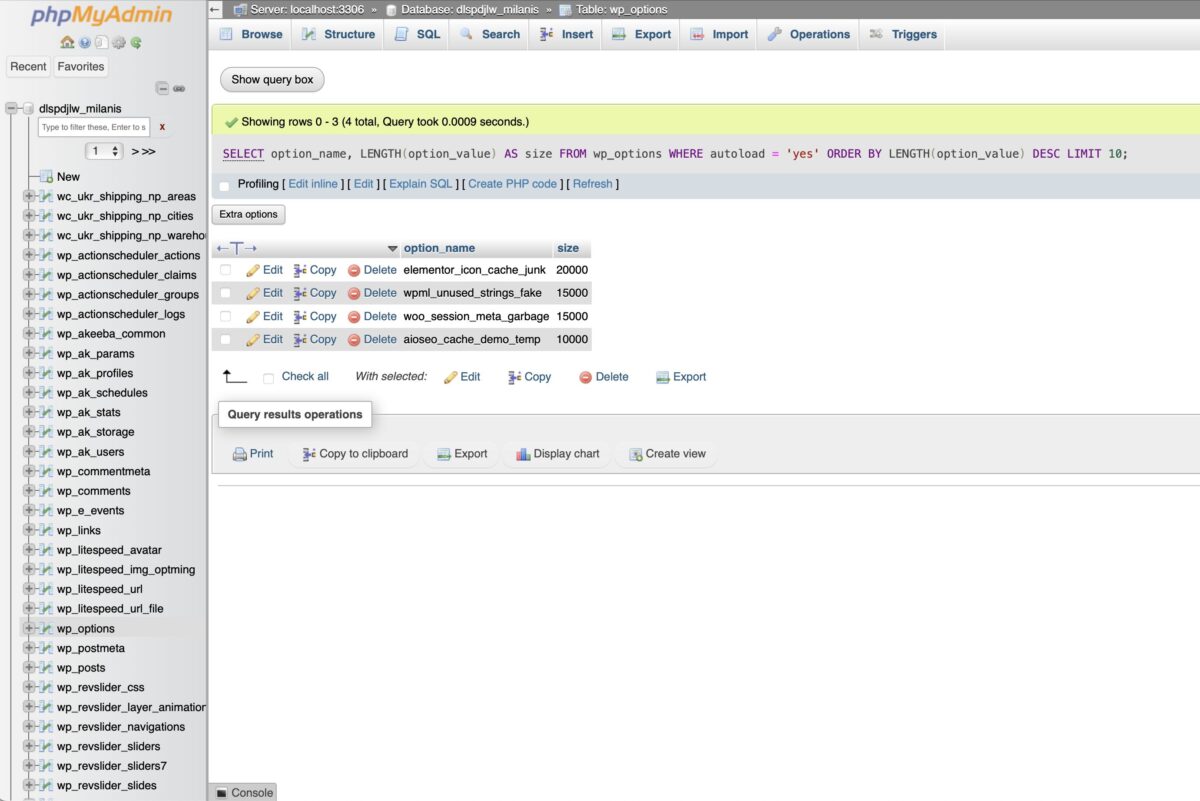Viewport: 1200px width, 801px height.
Task: Open the Structure tab
Action: click(x=337, y=34)
